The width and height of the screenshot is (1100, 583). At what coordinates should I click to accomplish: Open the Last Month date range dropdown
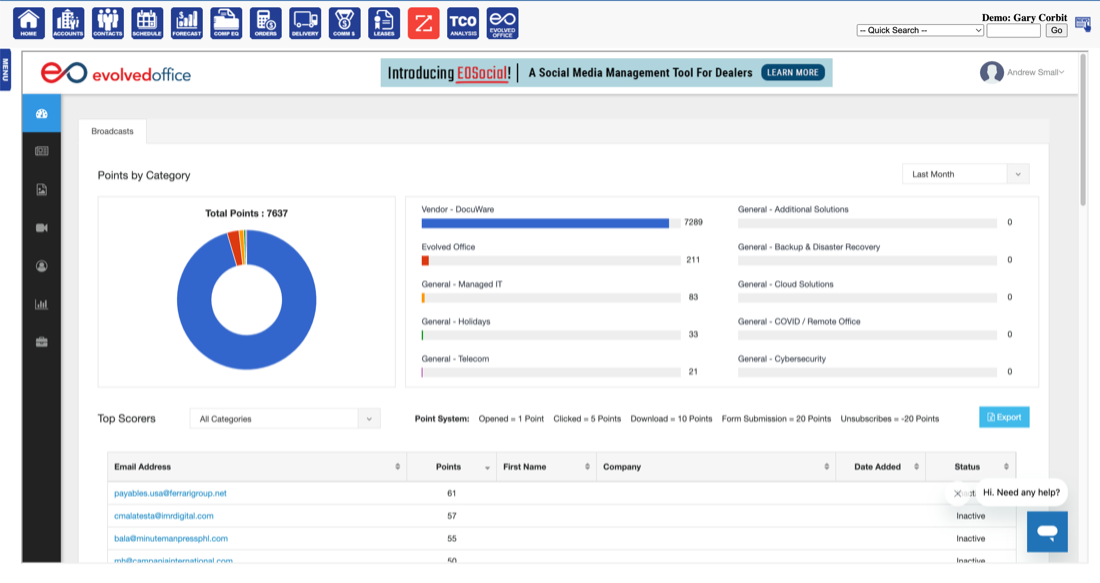[x=965, y=174]
